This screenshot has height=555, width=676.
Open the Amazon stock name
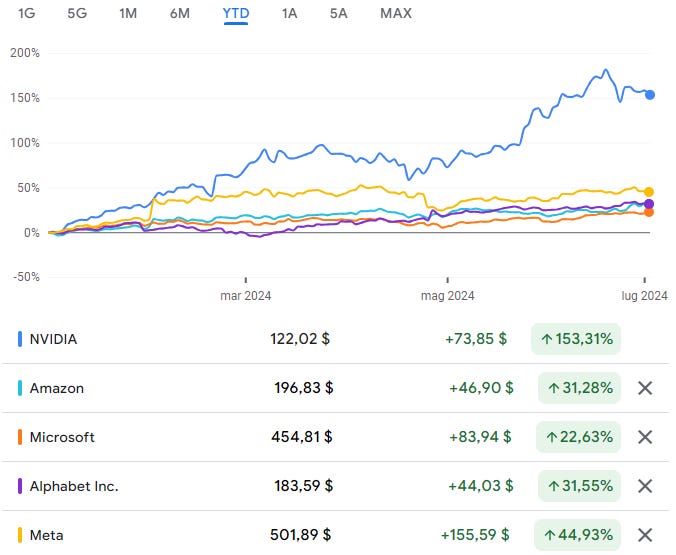point(57,388)
